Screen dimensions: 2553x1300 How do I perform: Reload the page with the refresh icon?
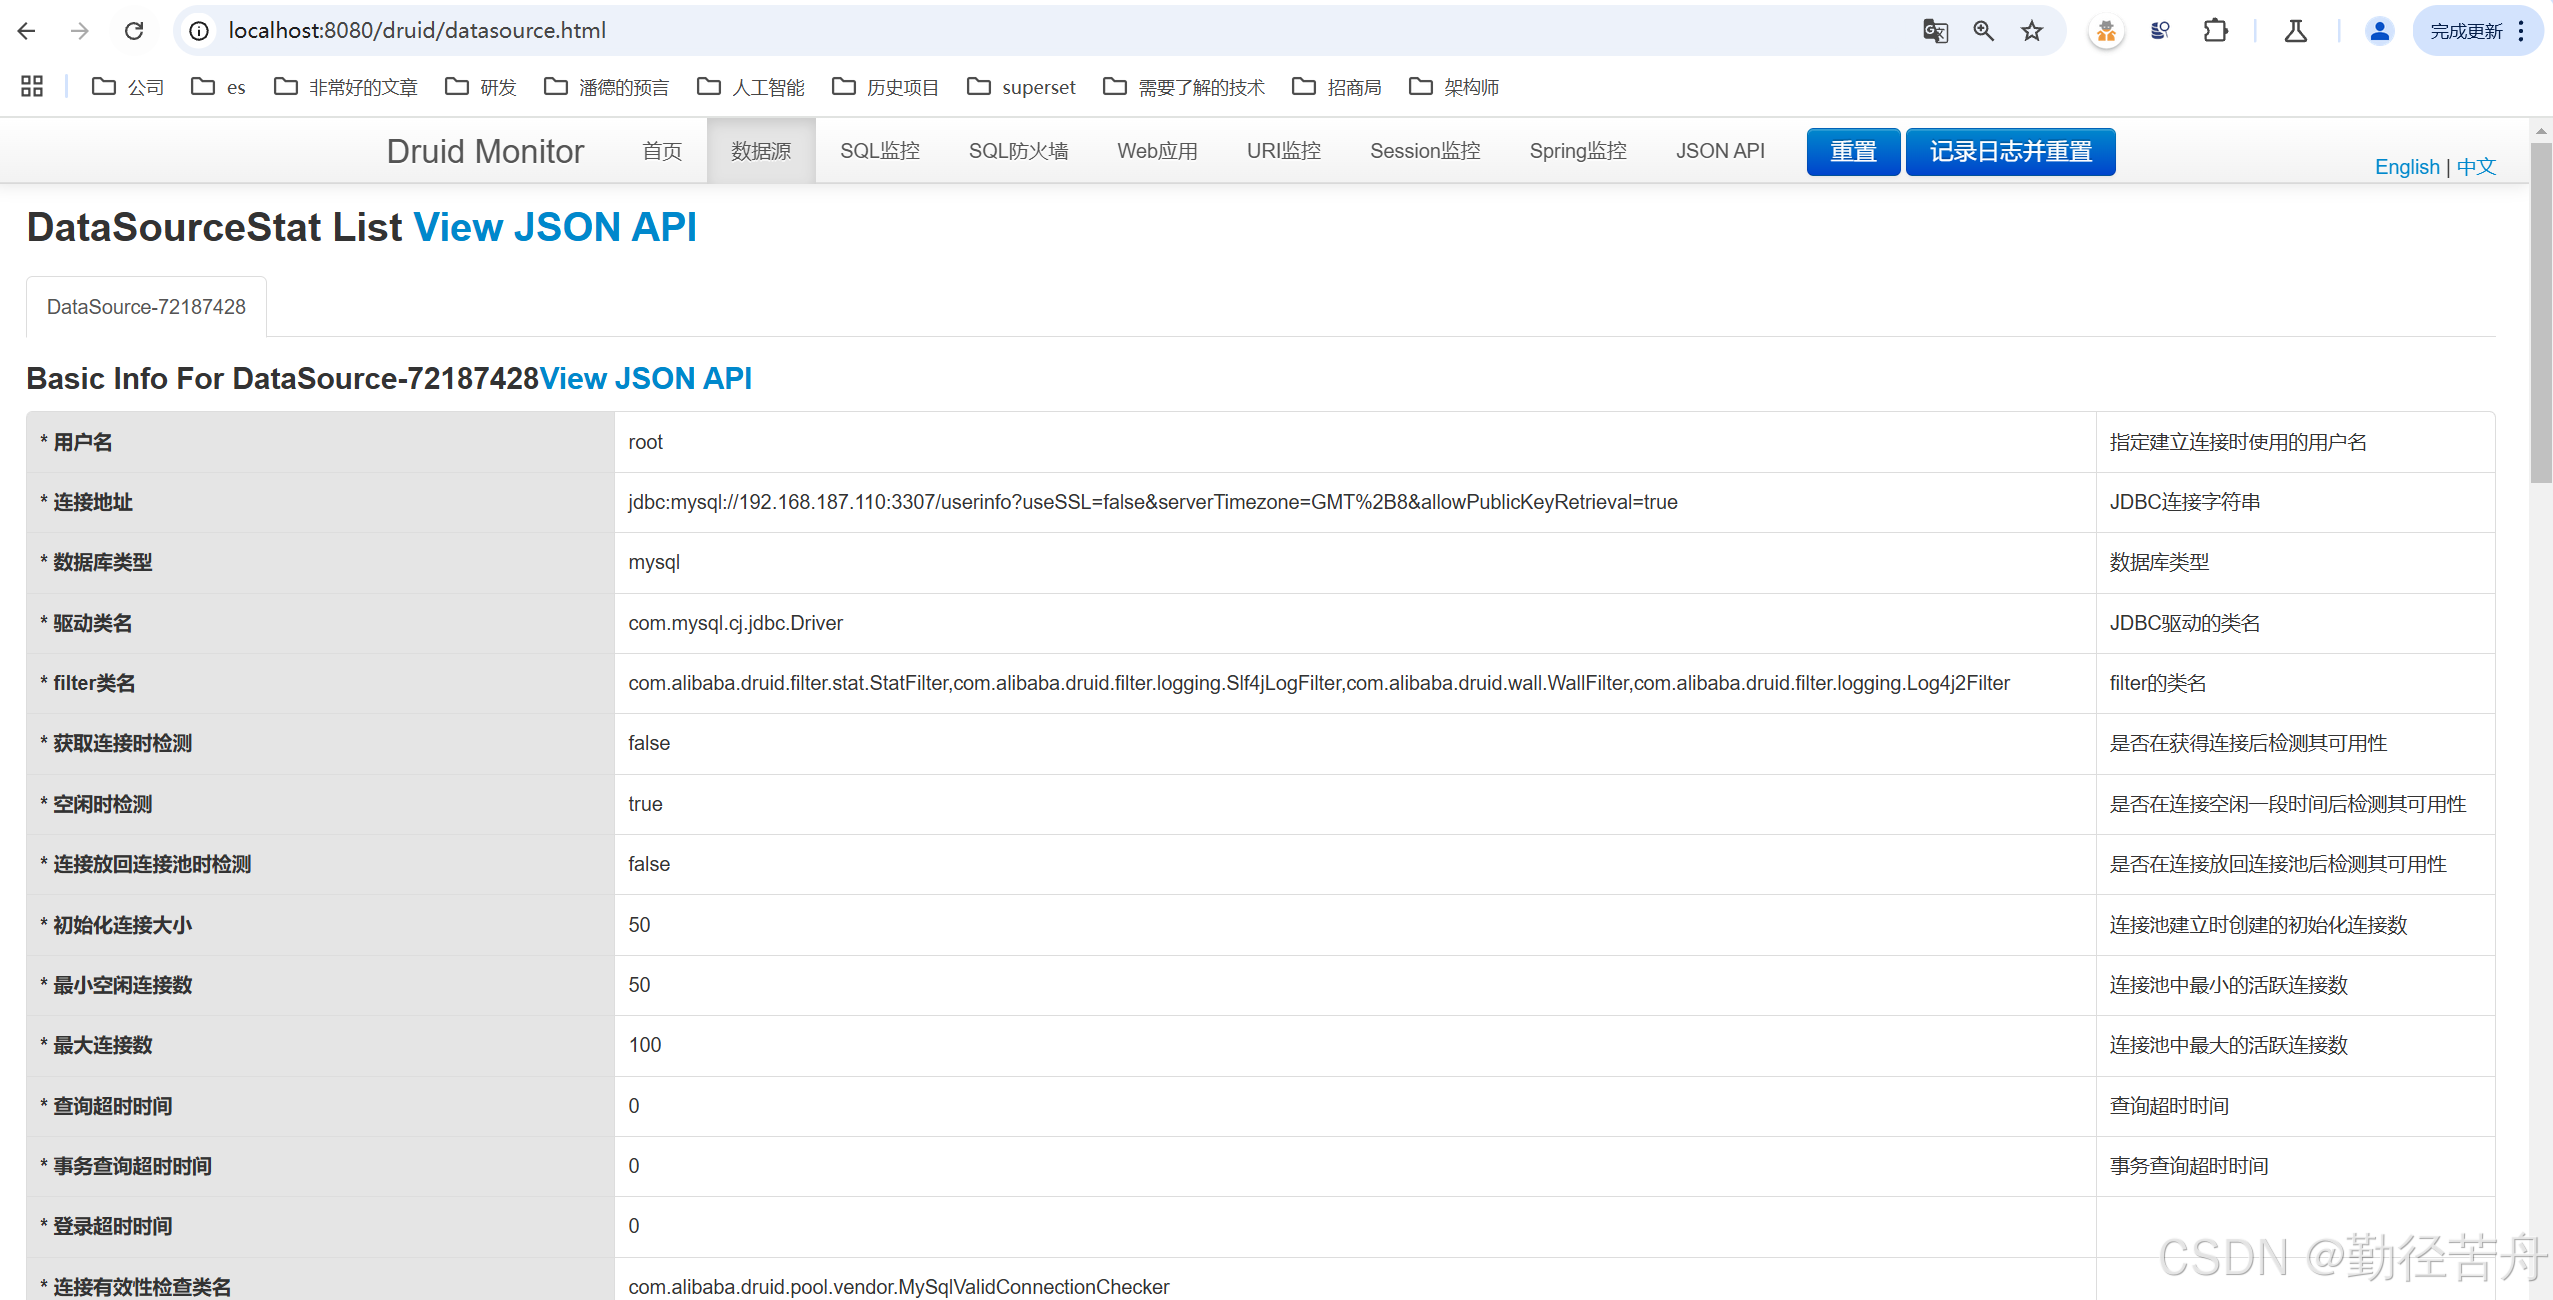point(134,31)
